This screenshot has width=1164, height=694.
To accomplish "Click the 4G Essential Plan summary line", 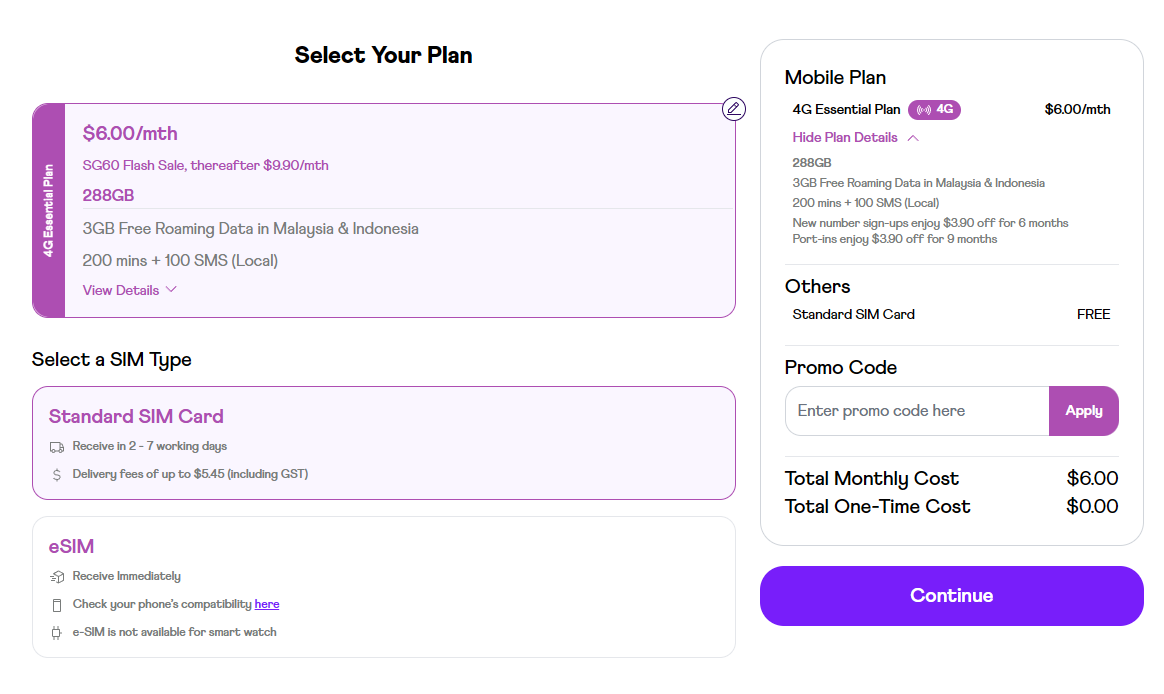I will click(x=951, y=110).
